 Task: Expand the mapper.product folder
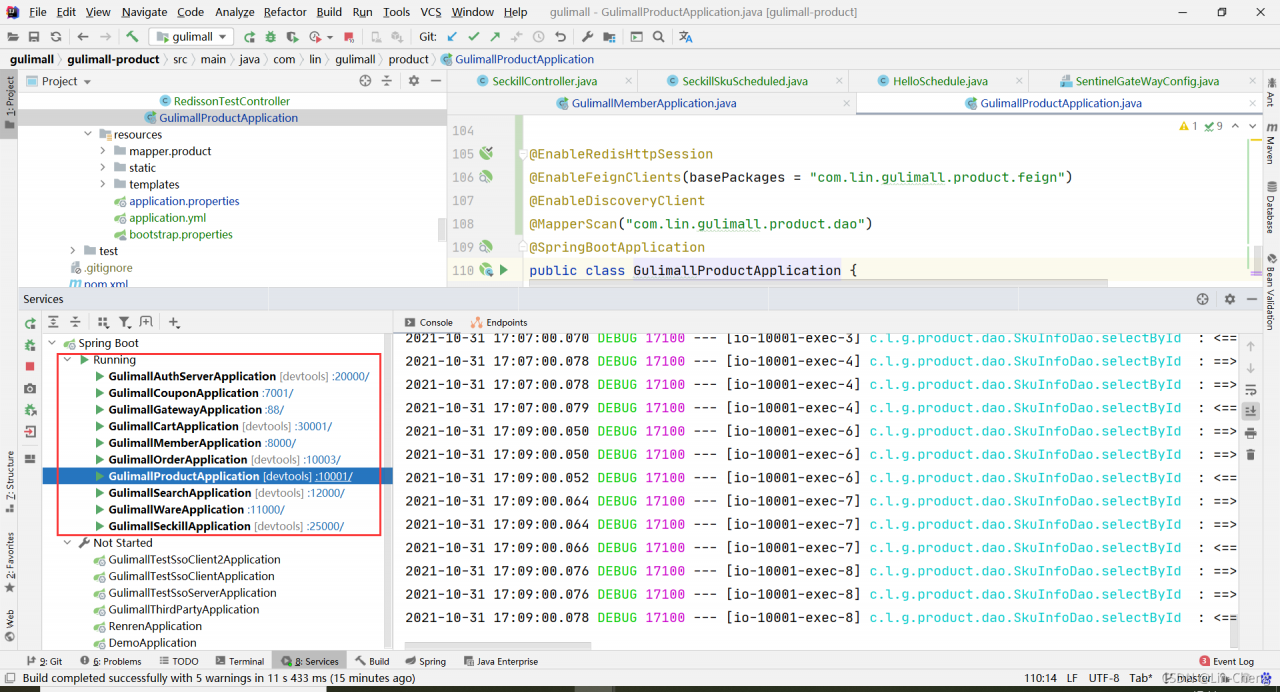pos(103,151)
